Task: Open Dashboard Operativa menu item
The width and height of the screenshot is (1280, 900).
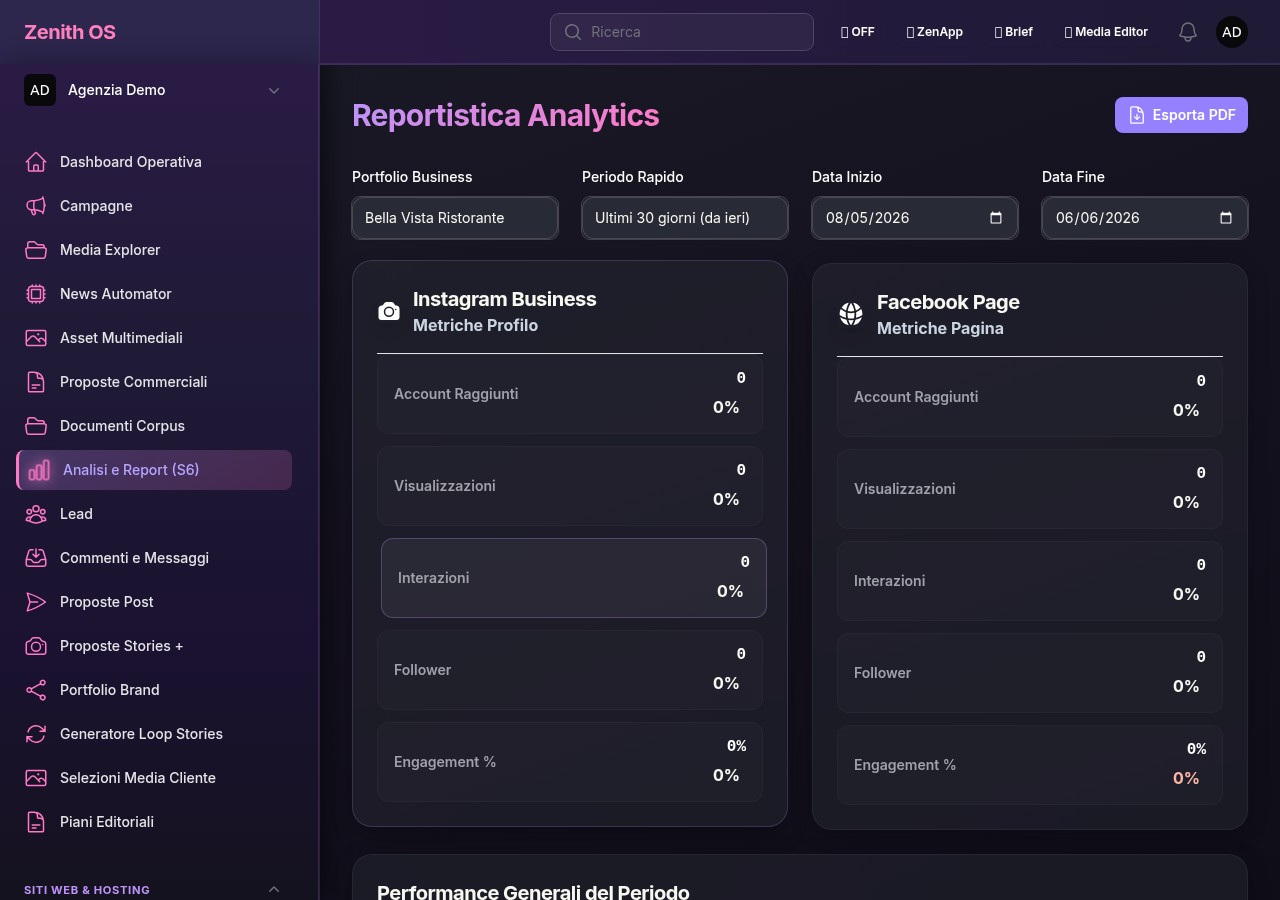Action: [154, 162]
